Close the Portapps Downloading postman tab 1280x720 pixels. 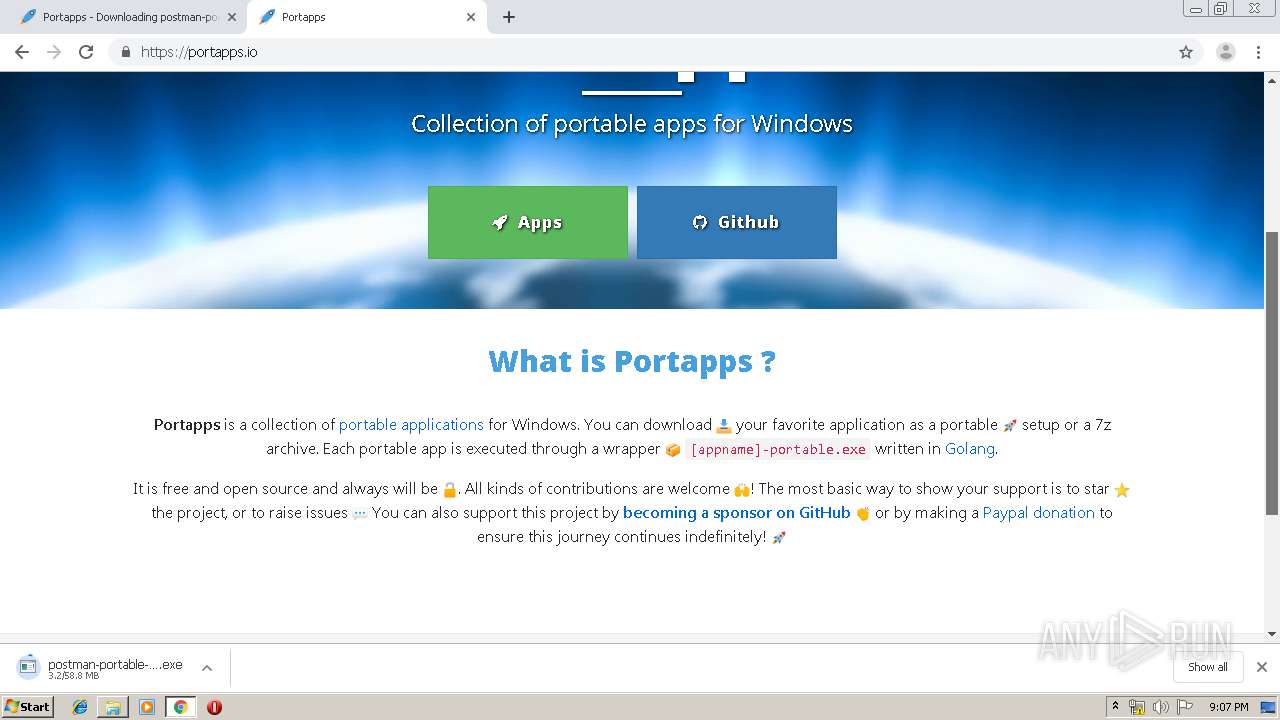[232, 17]
